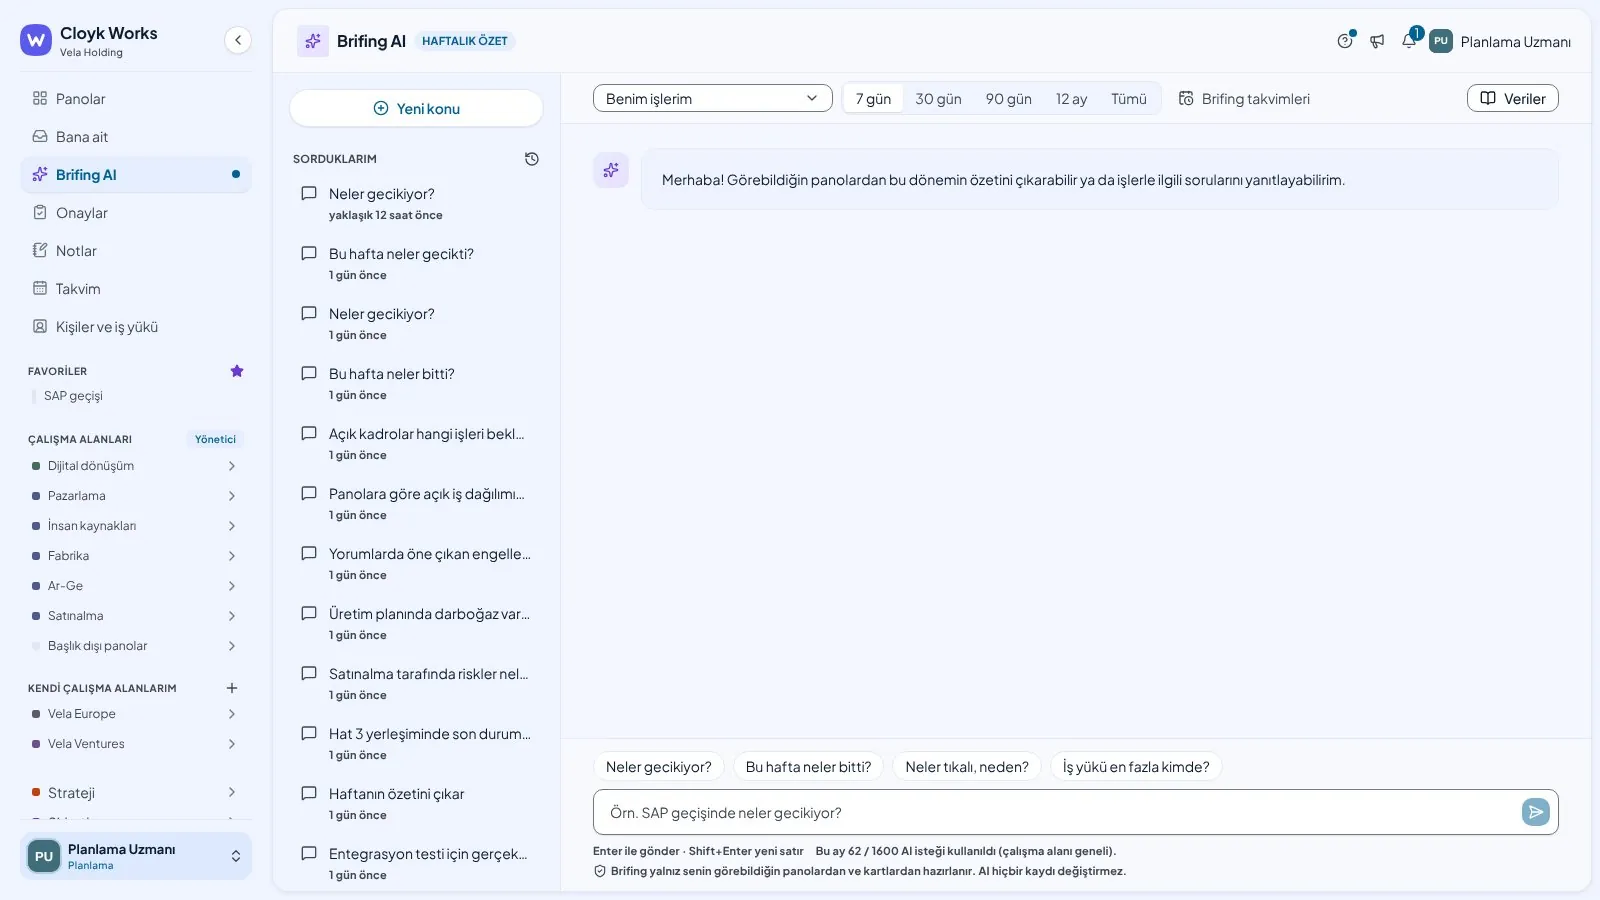The height and width of the screenshot is (900, 1600).
Task: Open the history icon beside SORDUKLARIM
Action: pyautogui.click(x=532, y=159)
